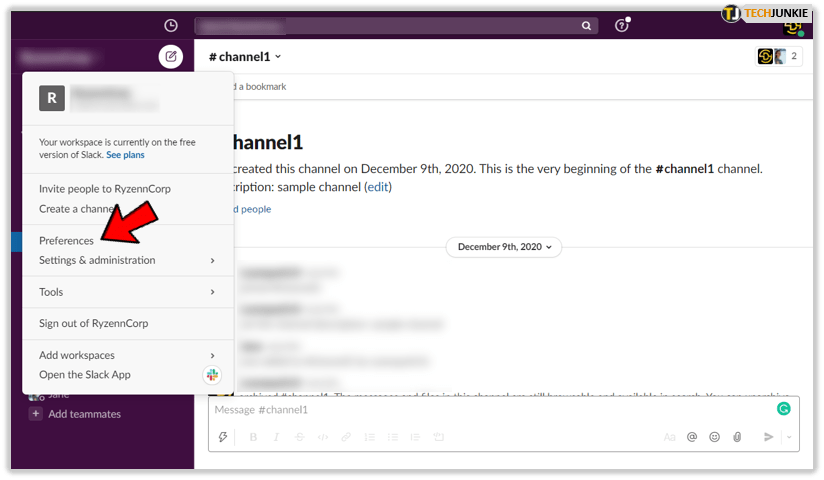
Task: Toggle the Aa formatting toolbar visibility
Action: click(669, 437)
